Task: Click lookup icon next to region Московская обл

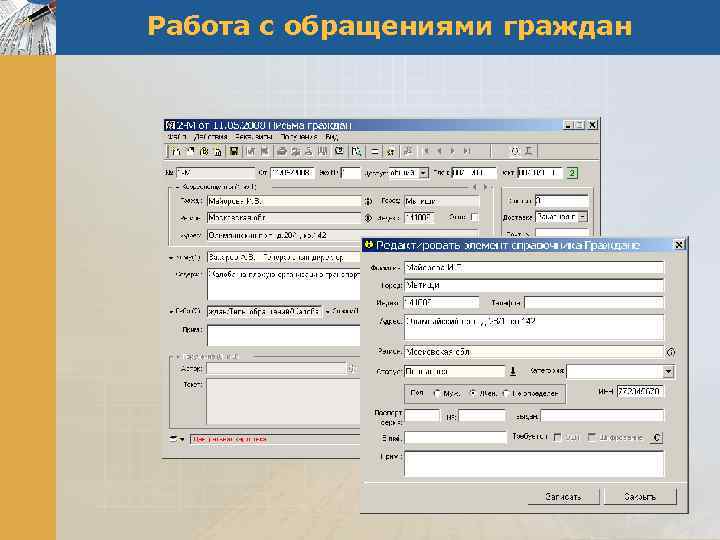Action: (x=368, y=218)
